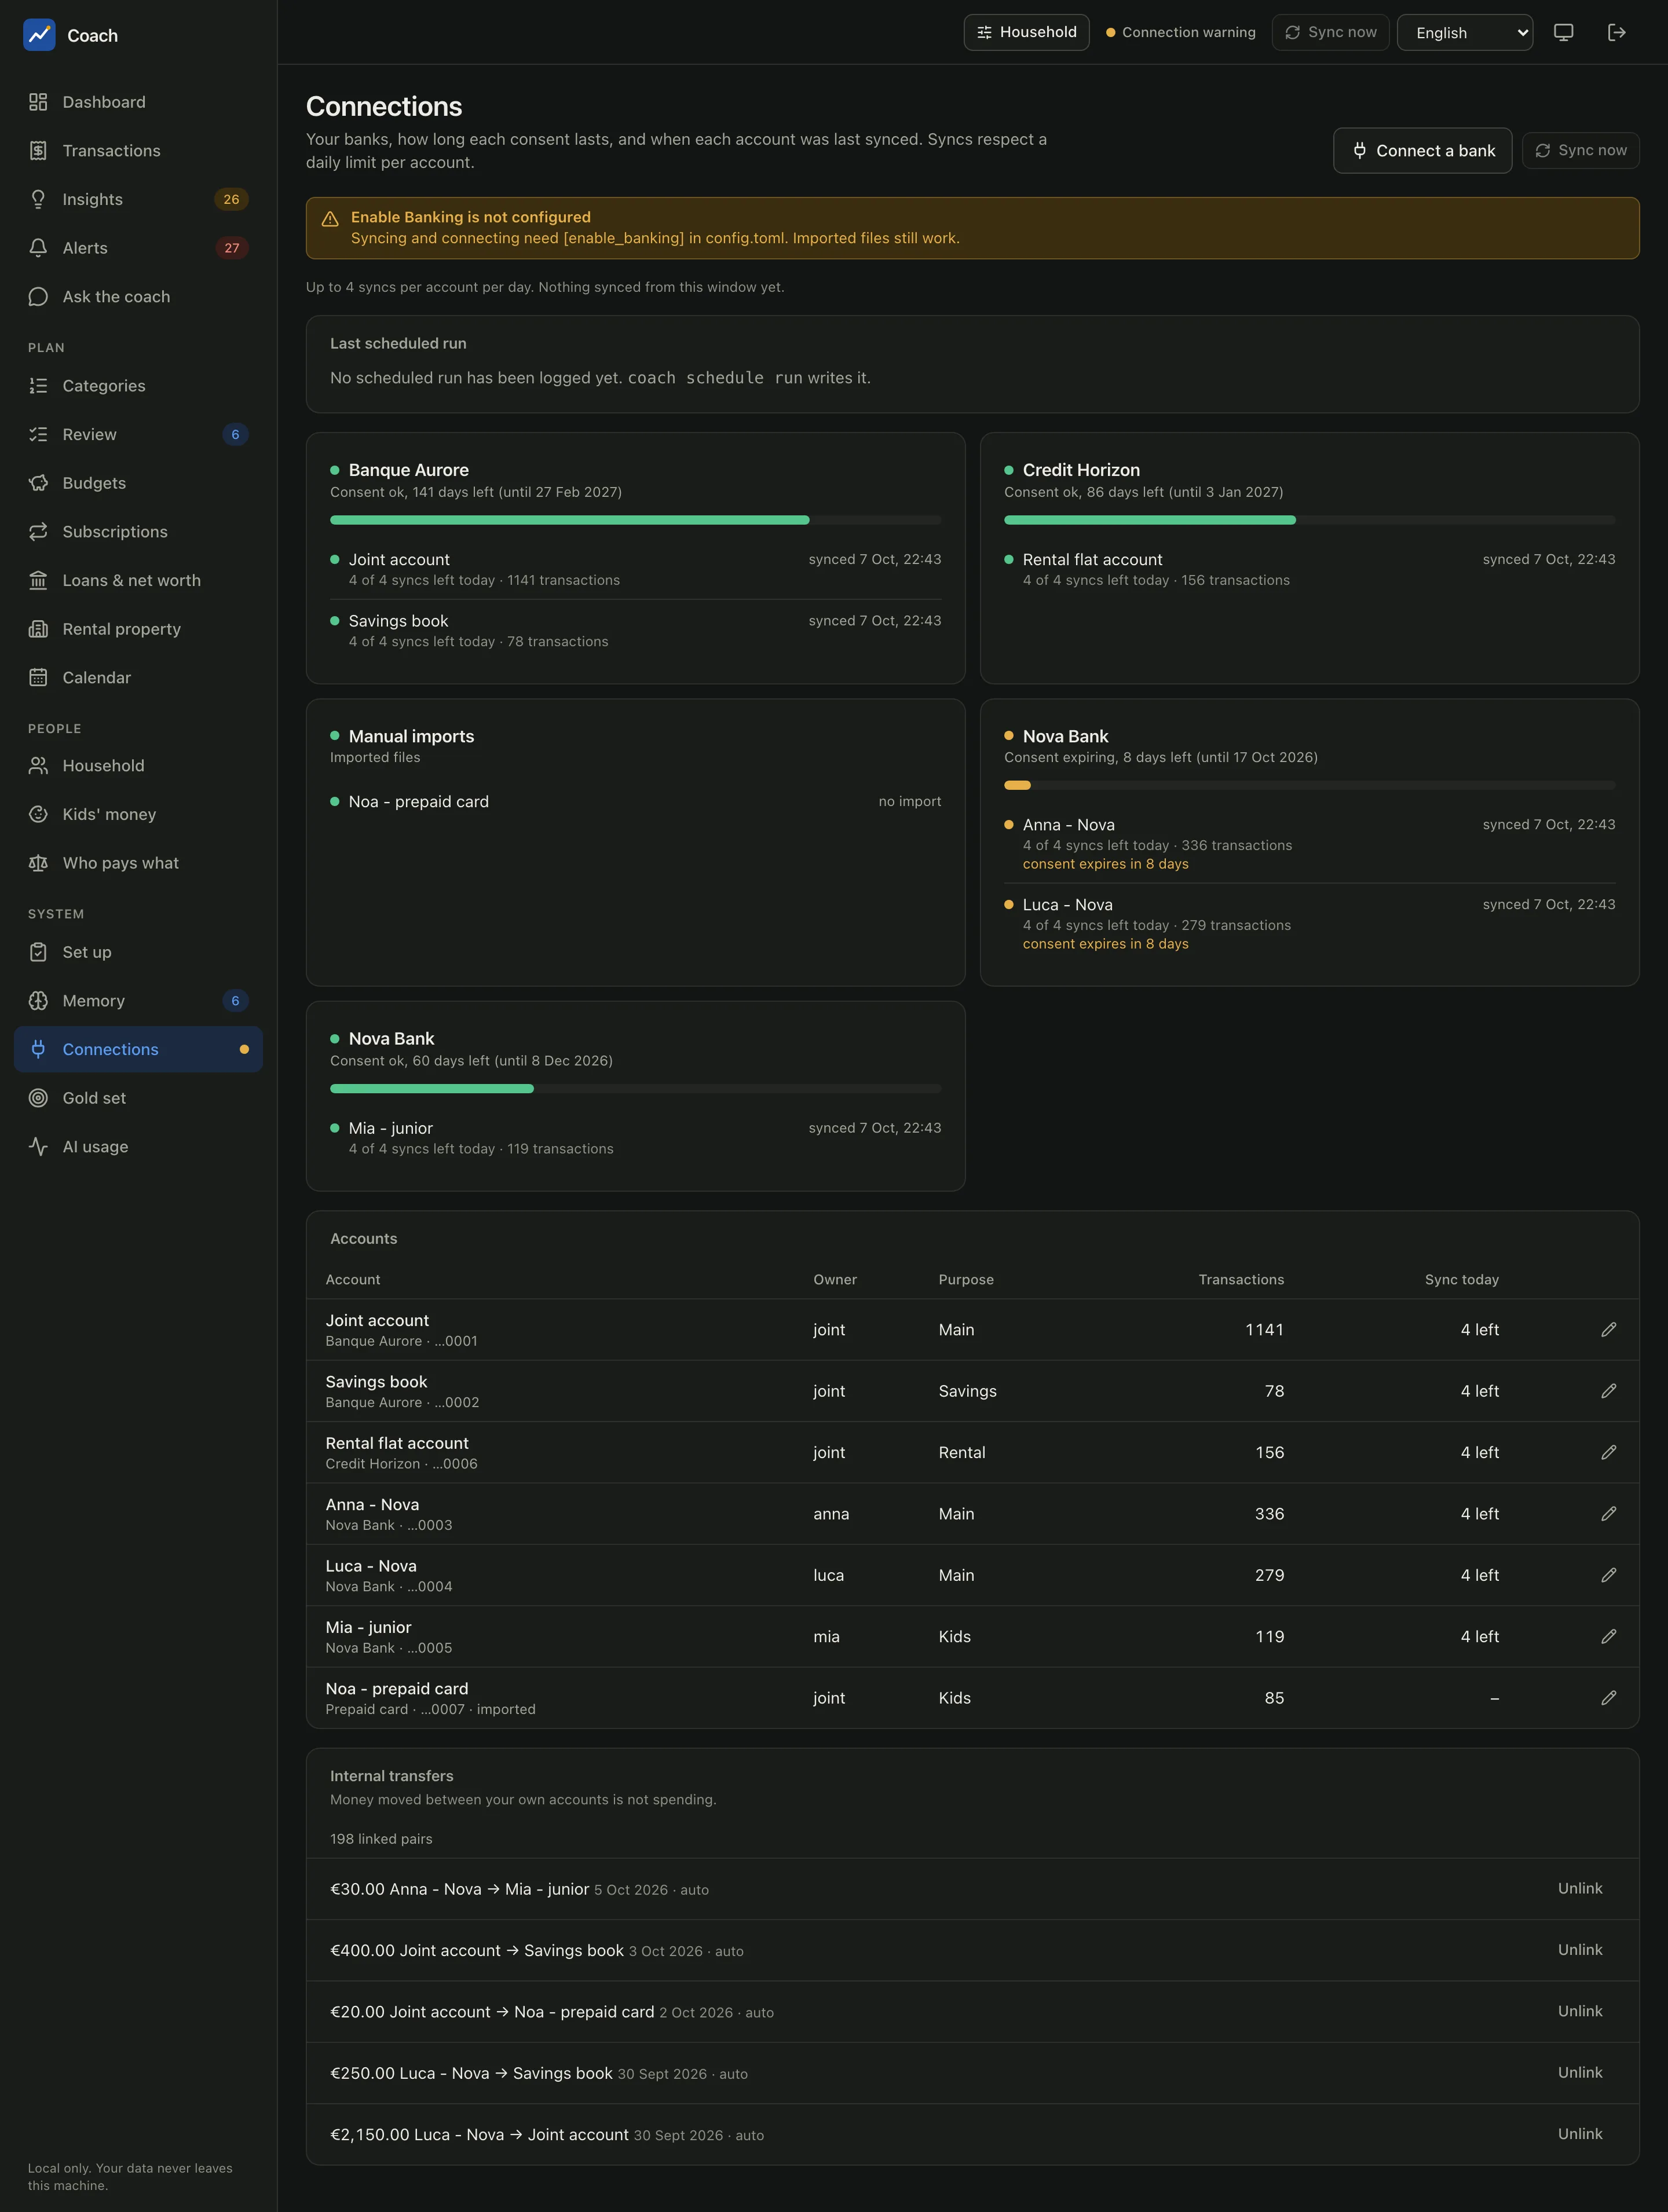Click the Connect a bank button
The width and height of the screenshot is (1668, 2212).
pos(1422,151)
